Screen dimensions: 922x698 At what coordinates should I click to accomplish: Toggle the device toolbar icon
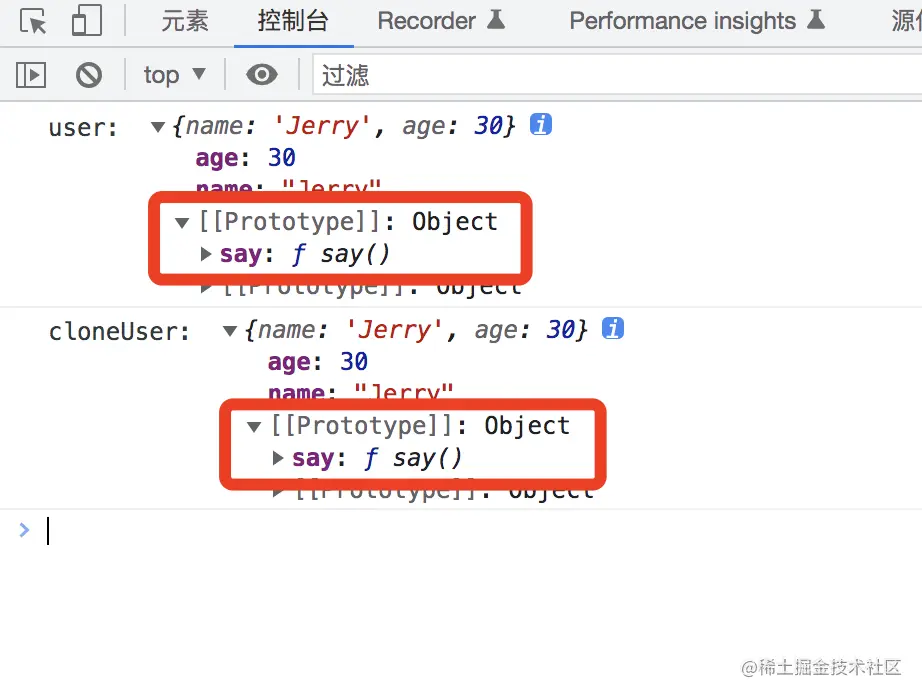[86, 21]
